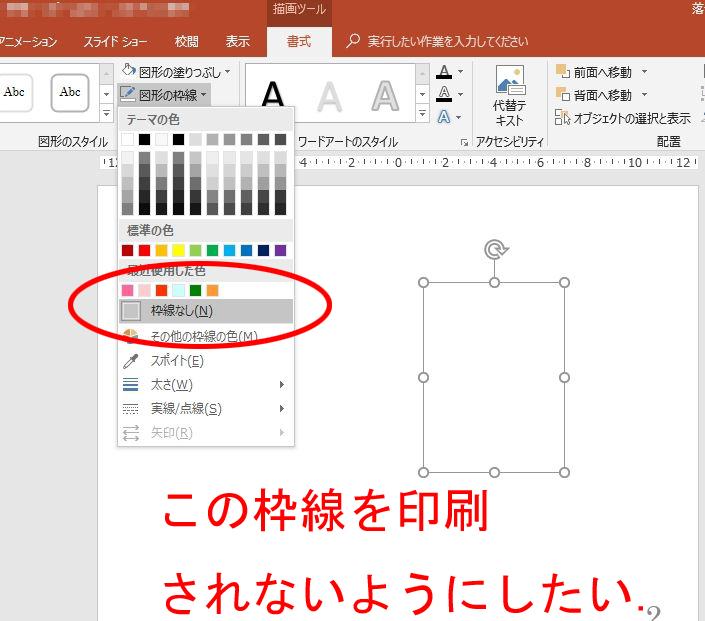Open the Text Fill color dropdown arrow
Screen dimensions: 705x621
(461, 72)
